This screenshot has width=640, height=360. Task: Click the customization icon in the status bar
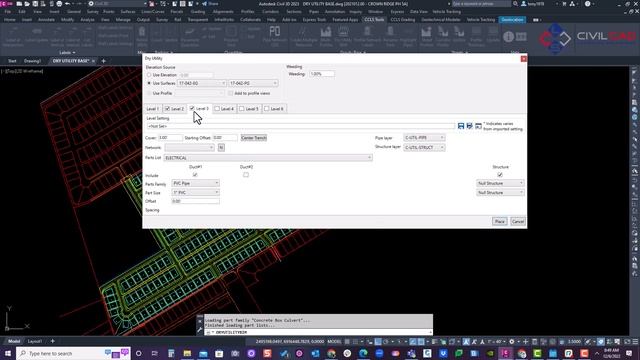click(x=635, y=341)
